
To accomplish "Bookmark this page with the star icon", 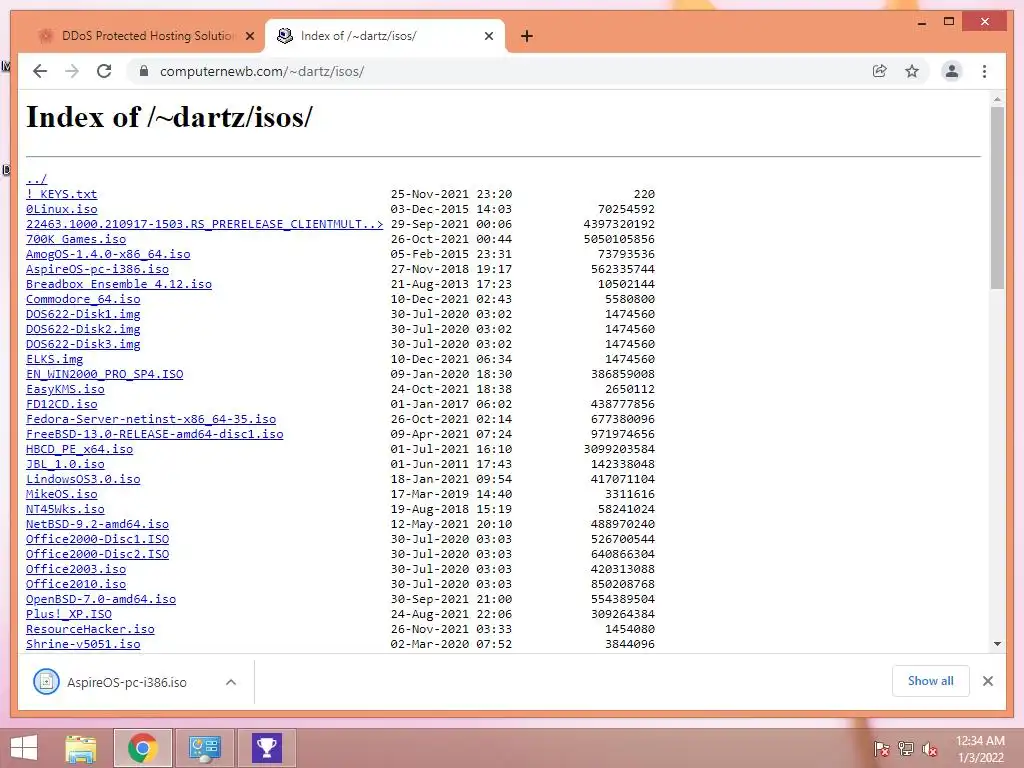I will 912,71.
